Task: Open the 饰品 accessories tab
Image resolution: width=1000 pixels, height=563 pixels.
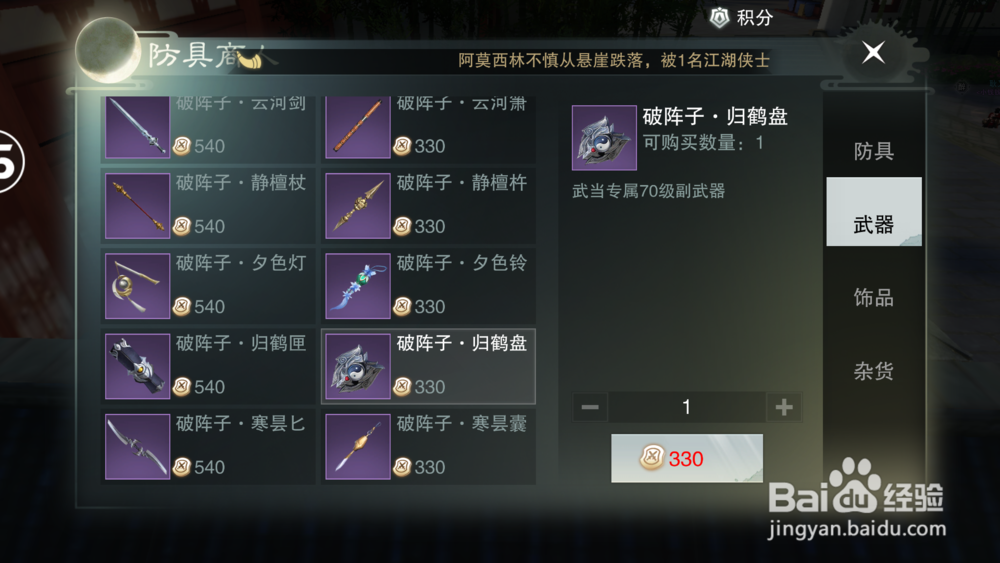Action: click(874, 297)
